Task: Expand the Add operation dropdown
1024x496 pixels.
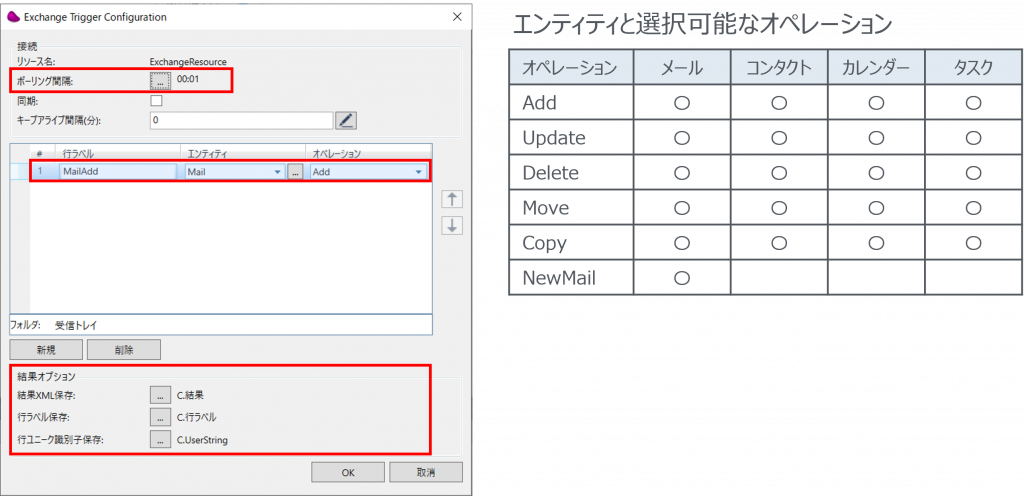Action: click(x=418, y=172)
